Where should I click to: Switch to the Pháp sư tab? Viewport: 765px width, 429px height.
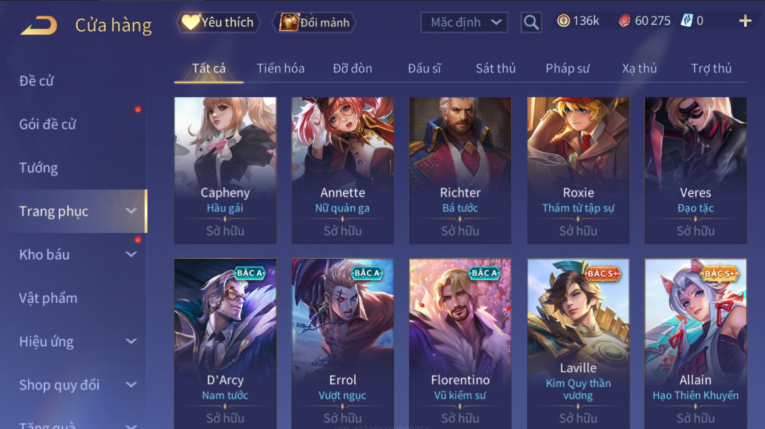point(567,68)
